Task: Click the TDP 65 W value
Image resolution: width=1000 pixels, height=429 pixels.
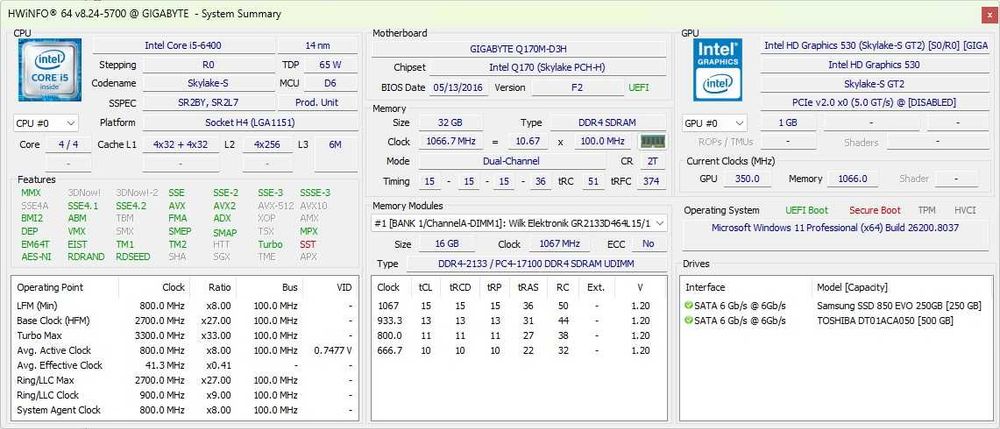Action: [330, 64]
